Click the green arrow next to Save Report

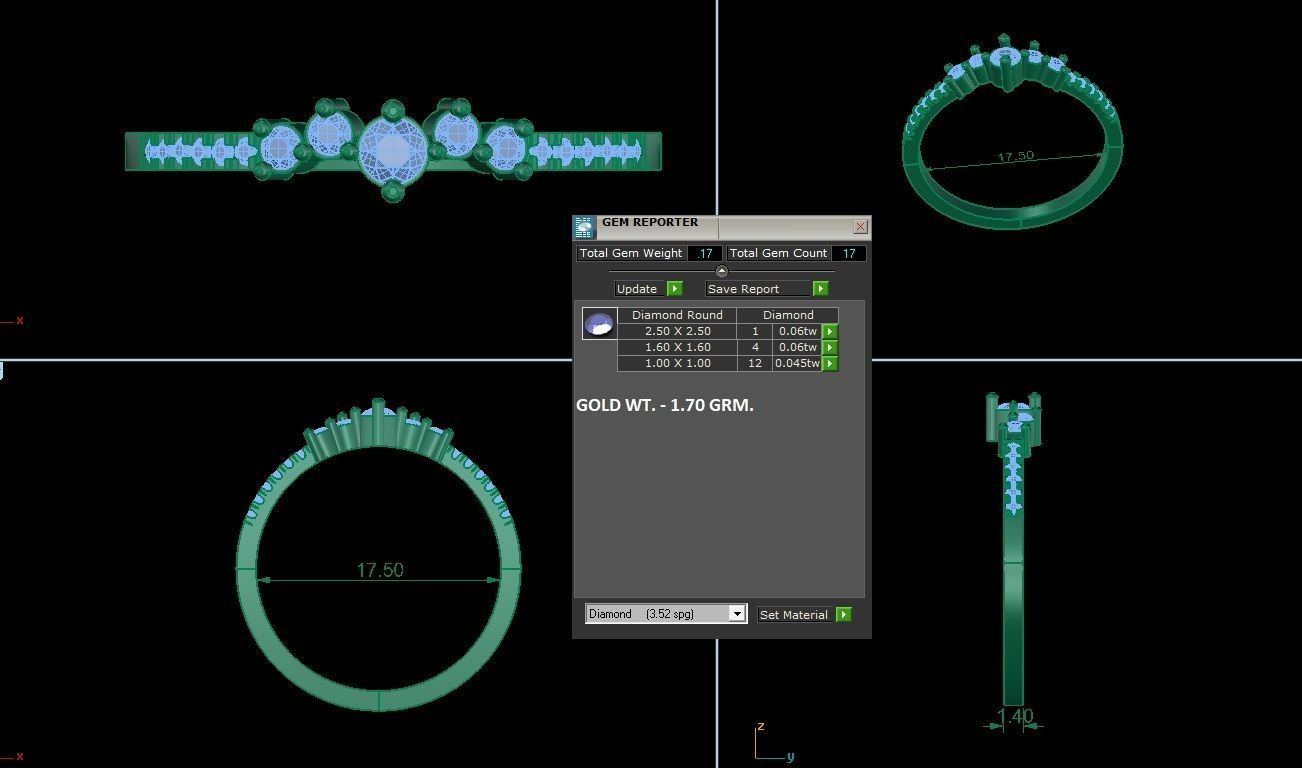tap(820, 289)
